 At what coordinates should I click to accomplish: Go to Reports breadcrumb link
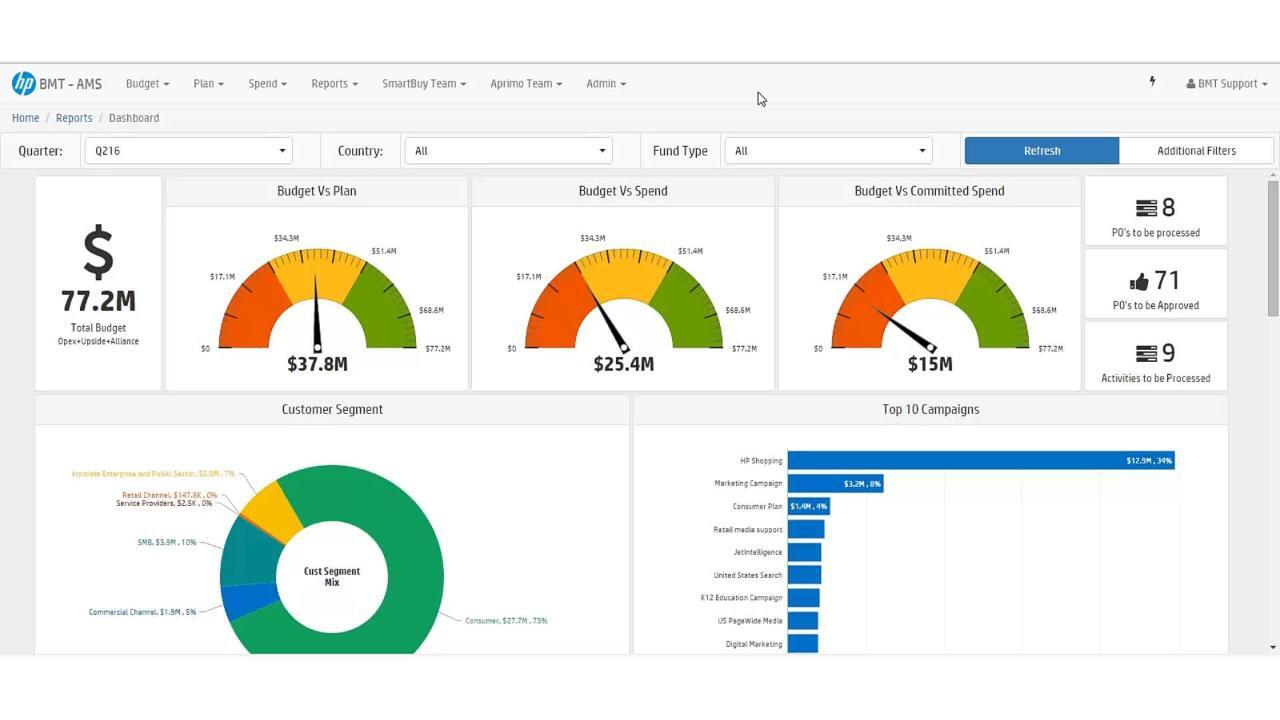[x=74, y=118]
